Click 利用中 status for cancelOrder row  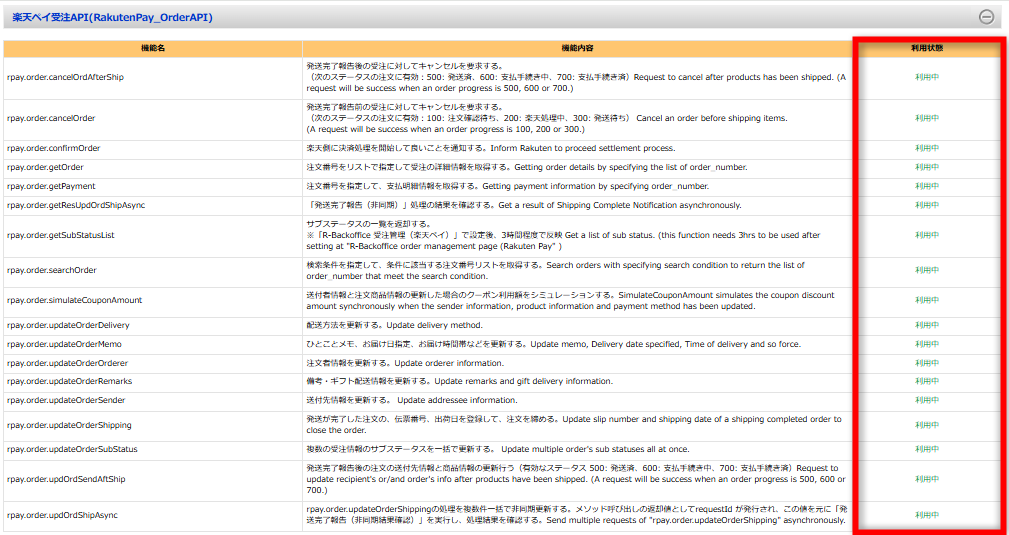click(927, 118)
